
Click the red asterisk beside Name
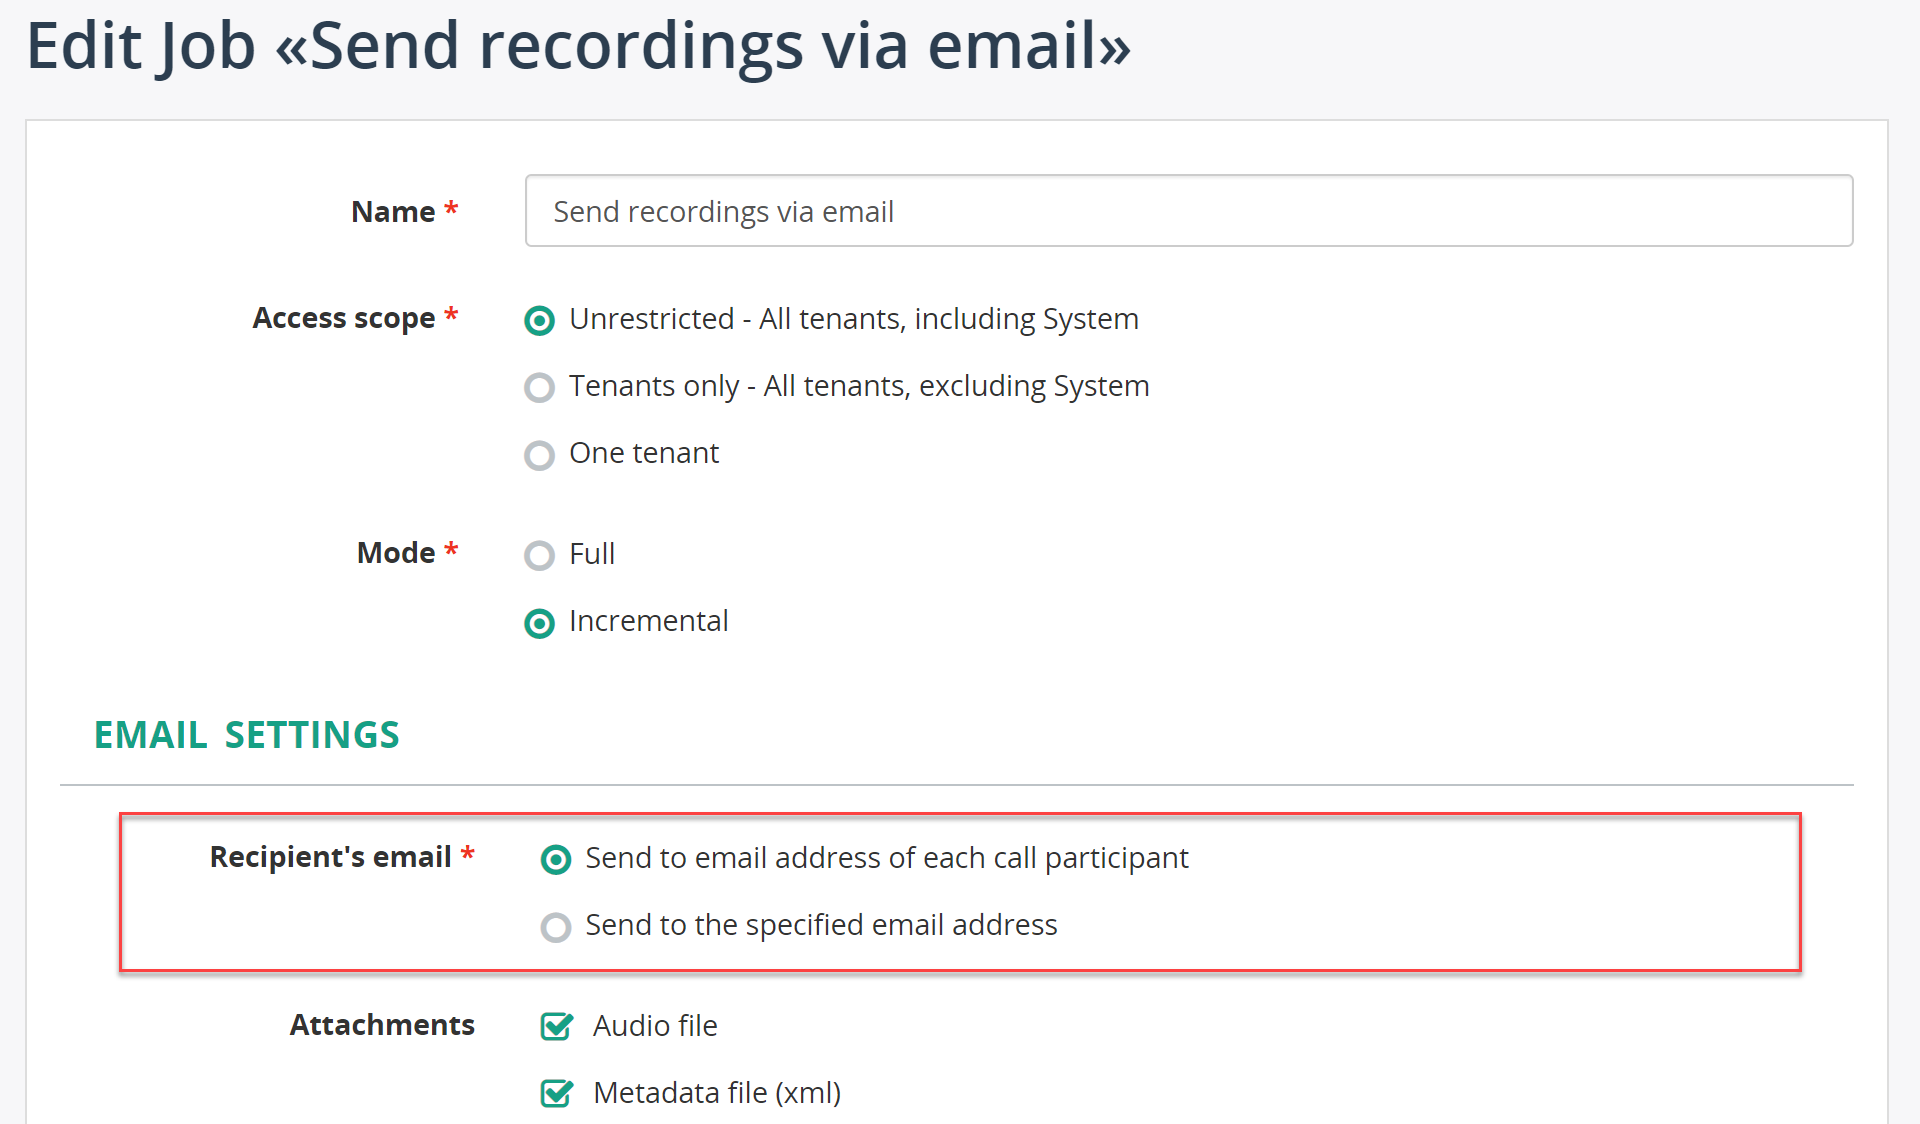tap(451, 209)
